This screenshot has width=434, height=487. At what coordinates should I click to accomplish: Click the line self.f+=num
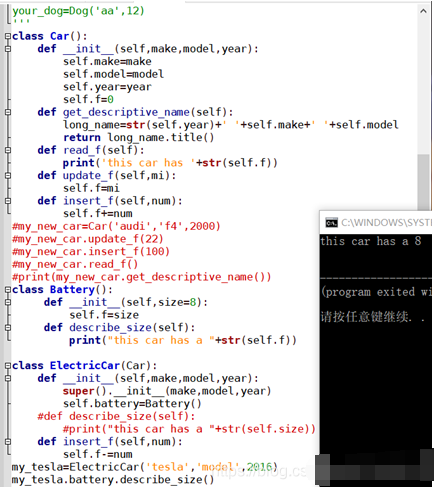click(98, 213)
